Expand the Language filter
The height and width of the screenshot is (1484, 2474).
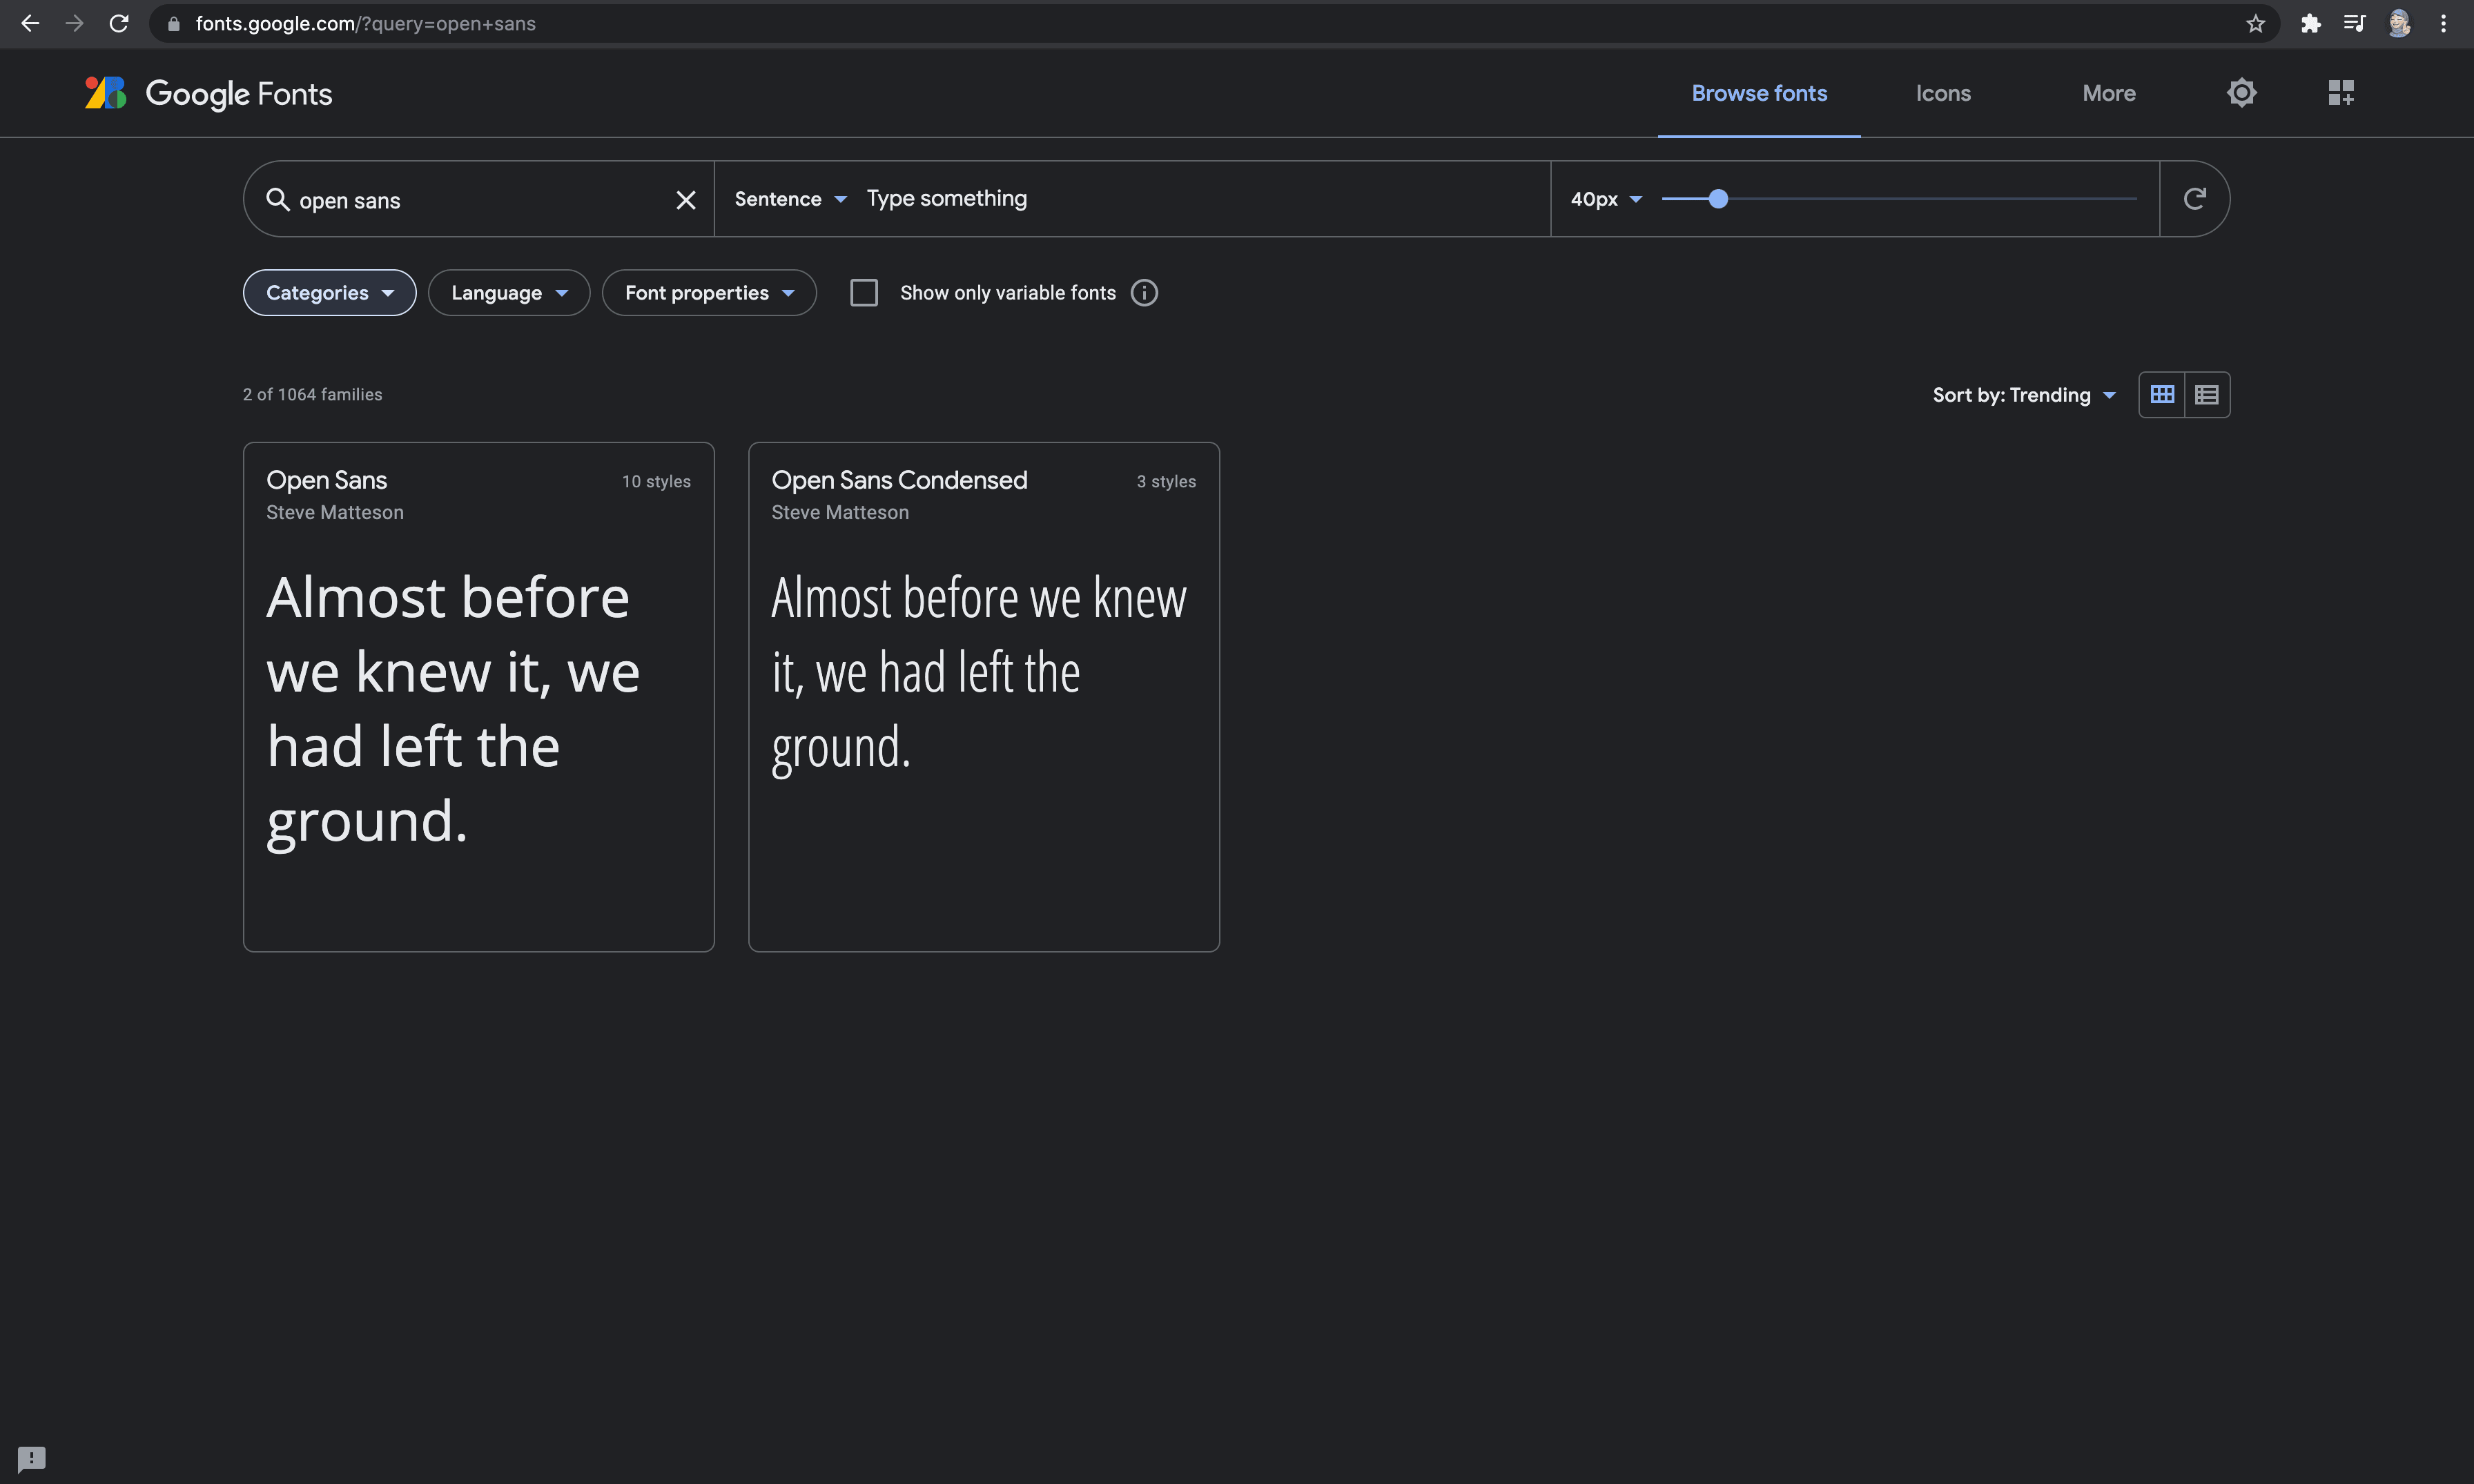(509, 293)
